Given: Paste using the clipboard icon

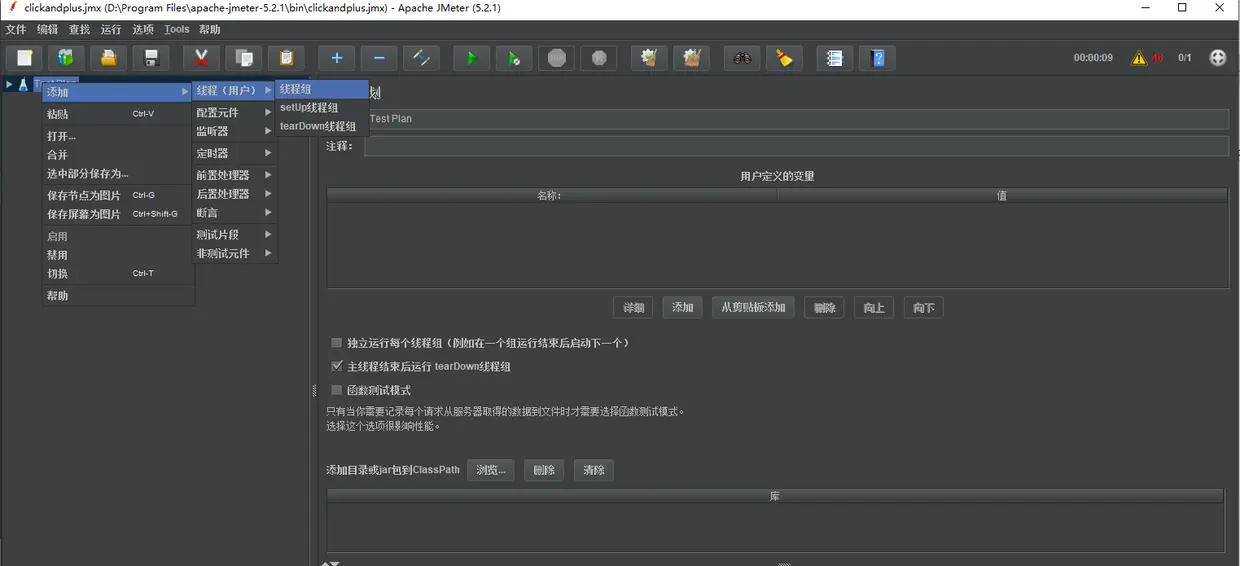Looking at the screenshot, I should pos(286,58).
